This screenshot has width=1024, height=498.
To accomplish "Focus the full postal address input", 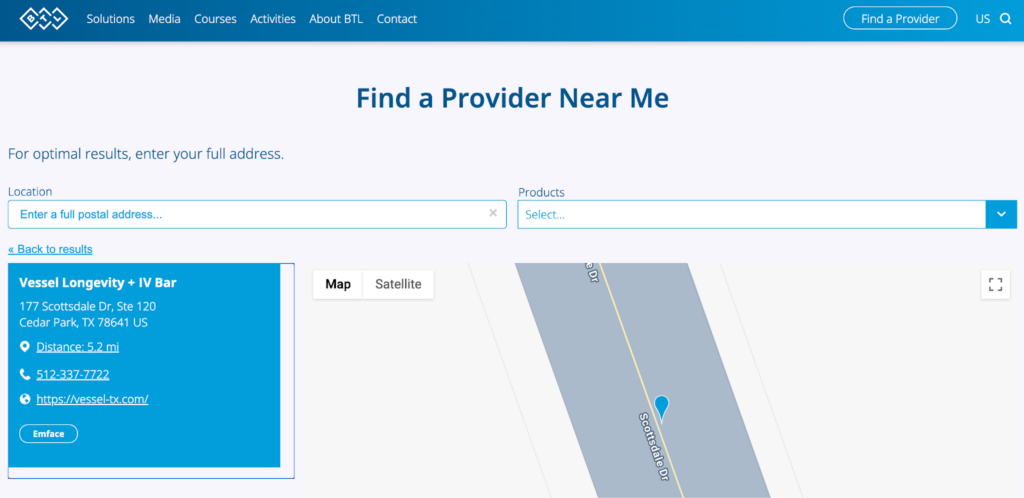I will [x=250, y=214].
